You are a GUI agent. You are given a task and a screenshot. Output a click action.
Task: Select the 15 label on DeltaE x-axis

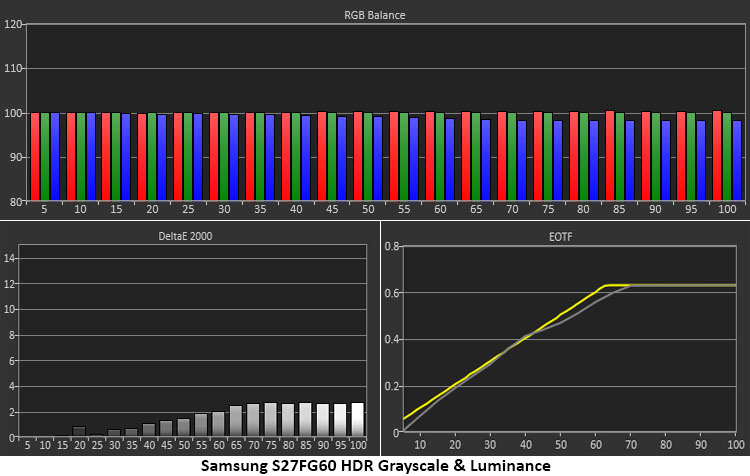point(62,445)
